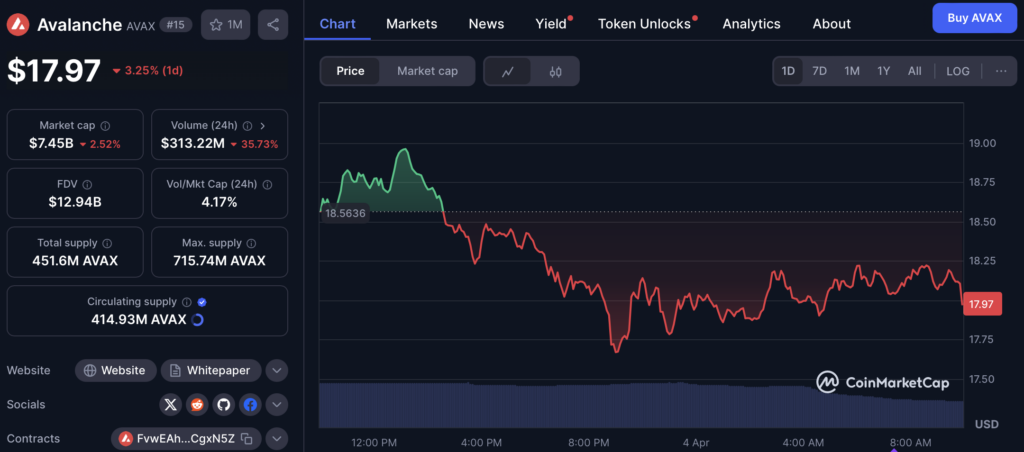Open Circulating supply info icon
The image size is (1024, 452).
click(187, 302)
